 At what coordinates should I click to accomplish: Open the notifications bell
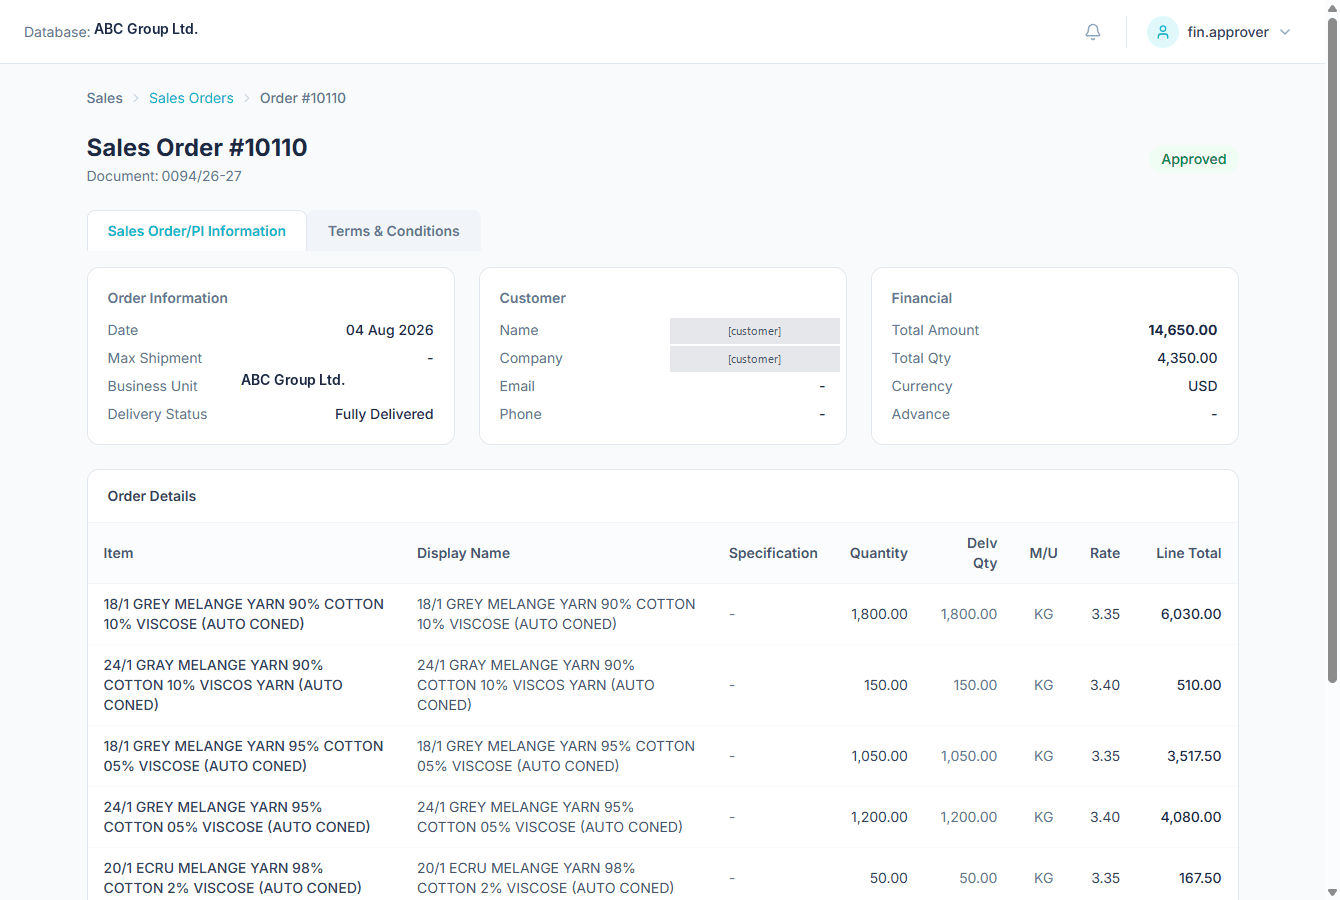[1093, 32]
